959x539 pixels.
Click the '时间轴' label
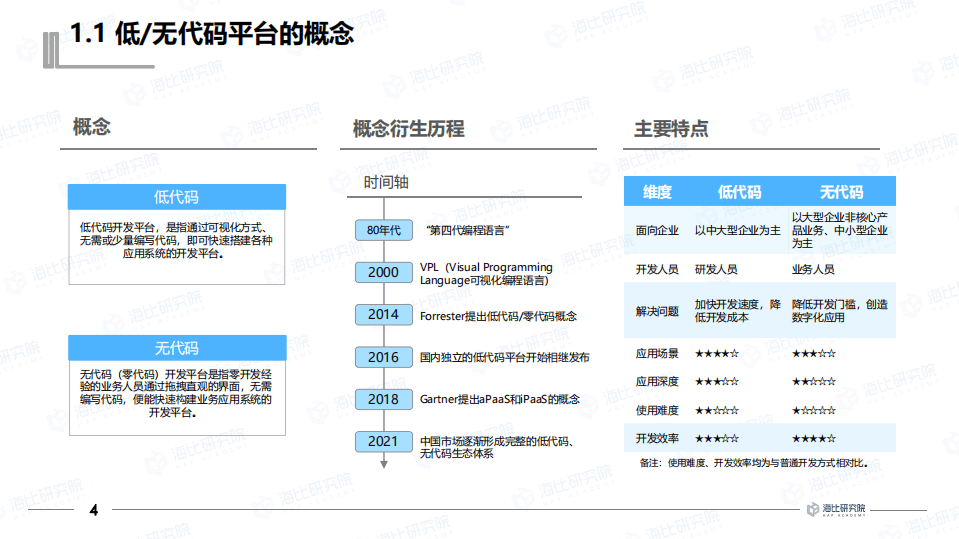click(x=386, y=182)
